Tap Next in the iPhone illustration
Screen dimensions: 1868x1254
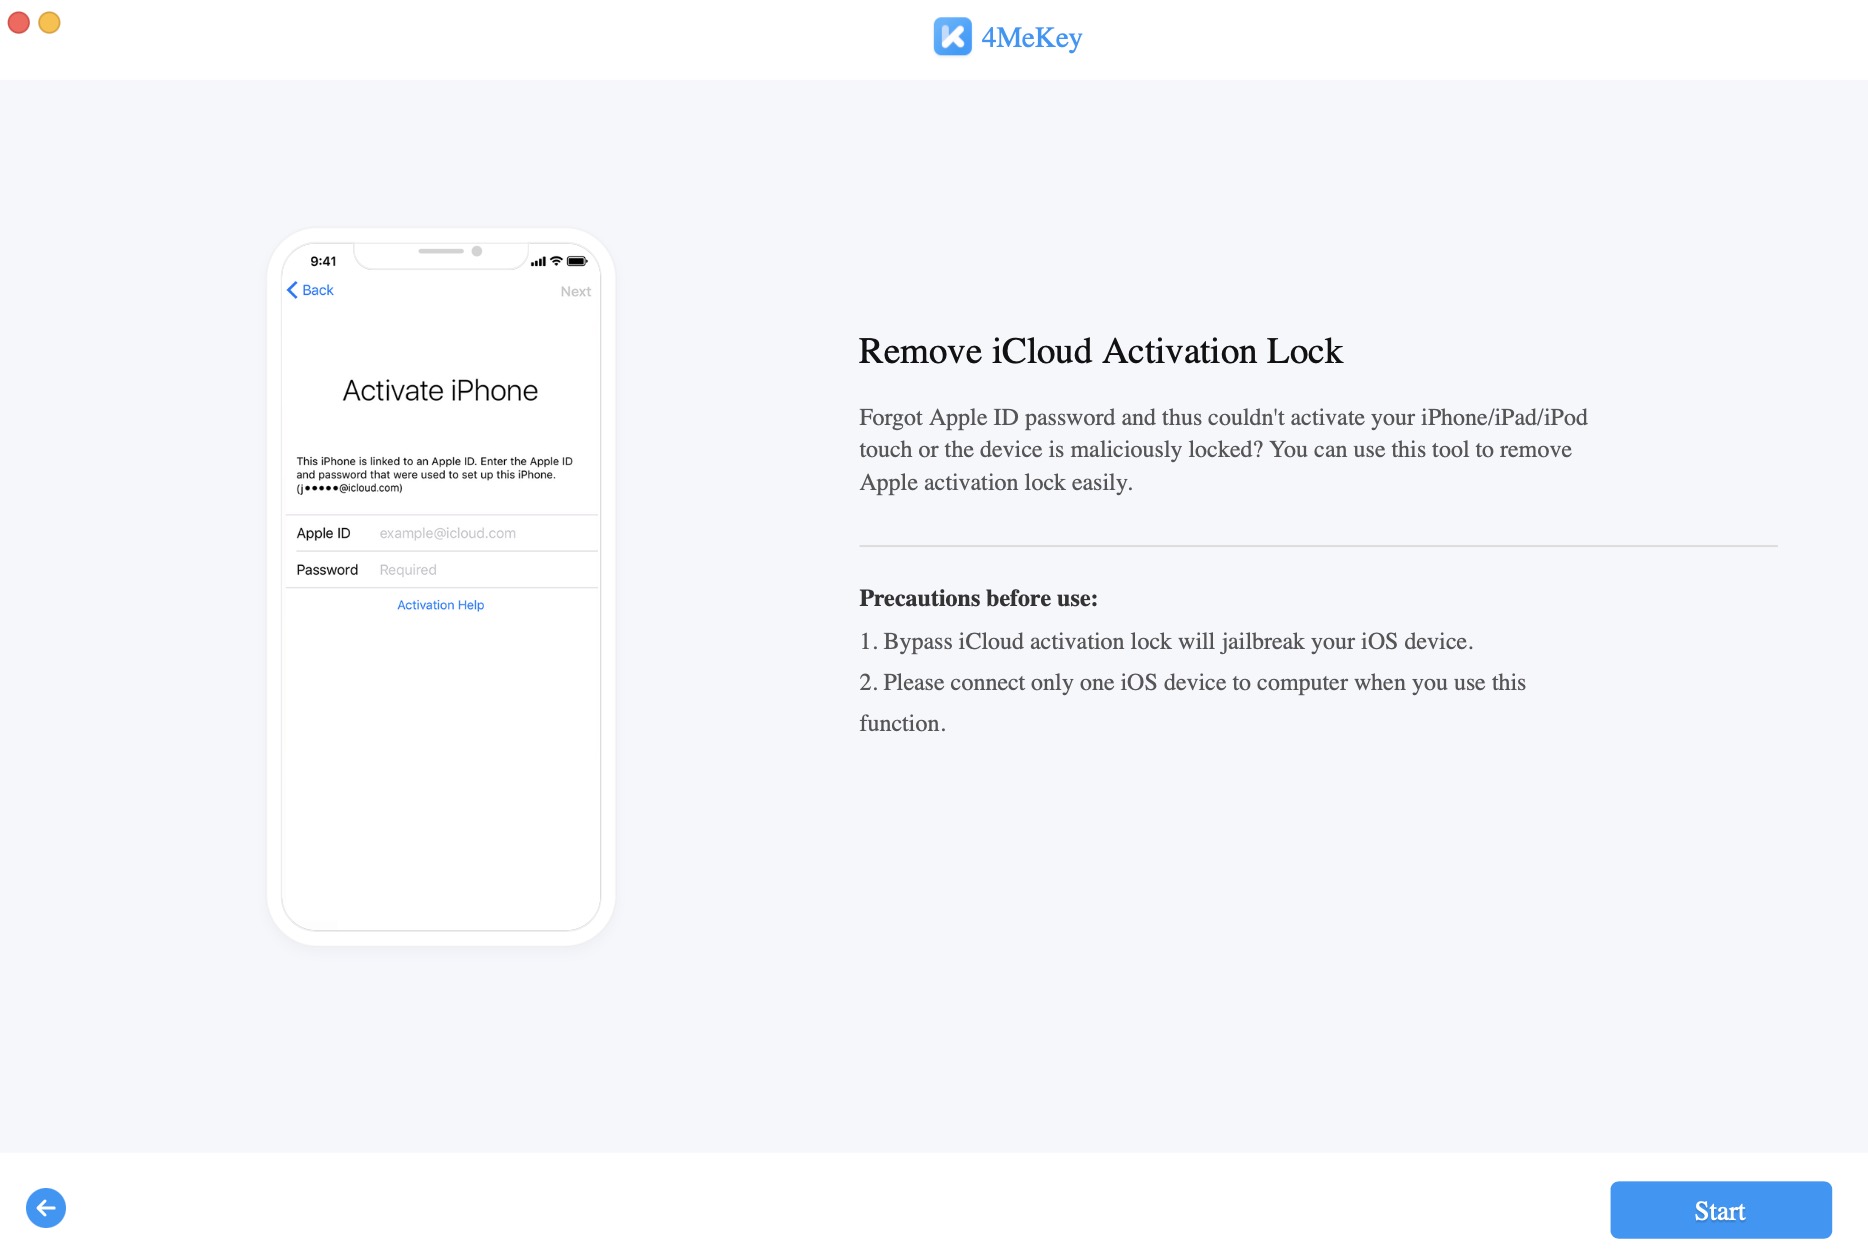575,292
